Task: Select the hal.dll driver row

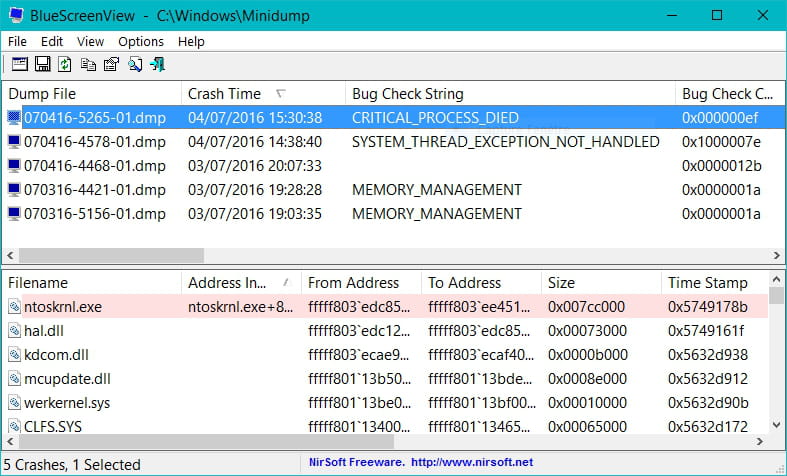Action: [44, 331]
